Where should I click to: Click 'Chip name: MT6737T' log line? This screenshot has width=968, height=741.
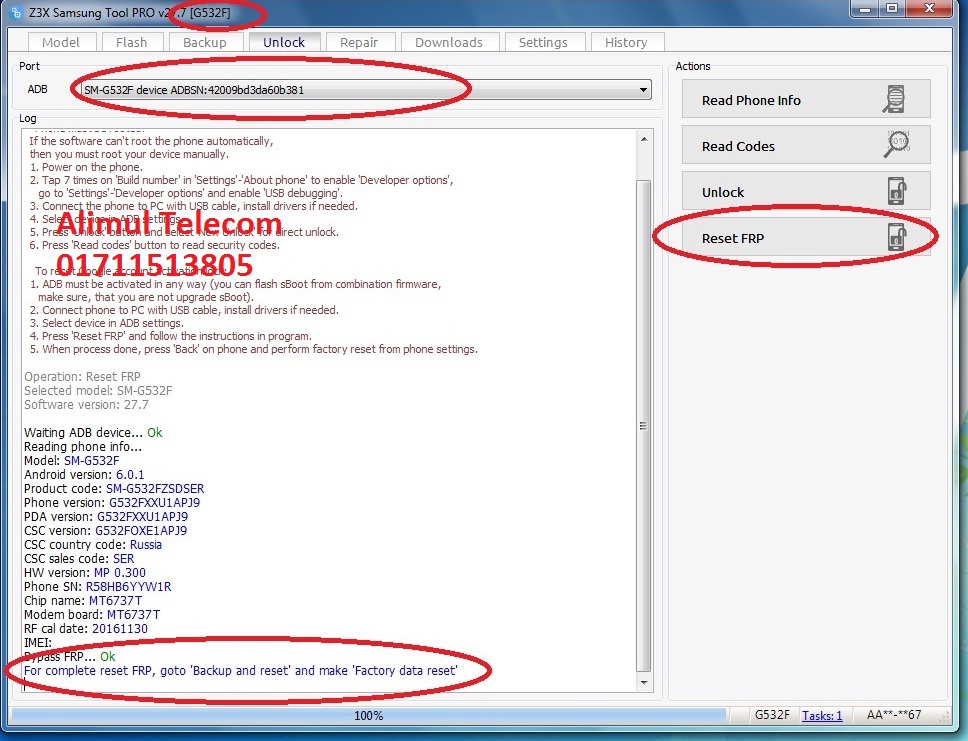pos(83,601)
